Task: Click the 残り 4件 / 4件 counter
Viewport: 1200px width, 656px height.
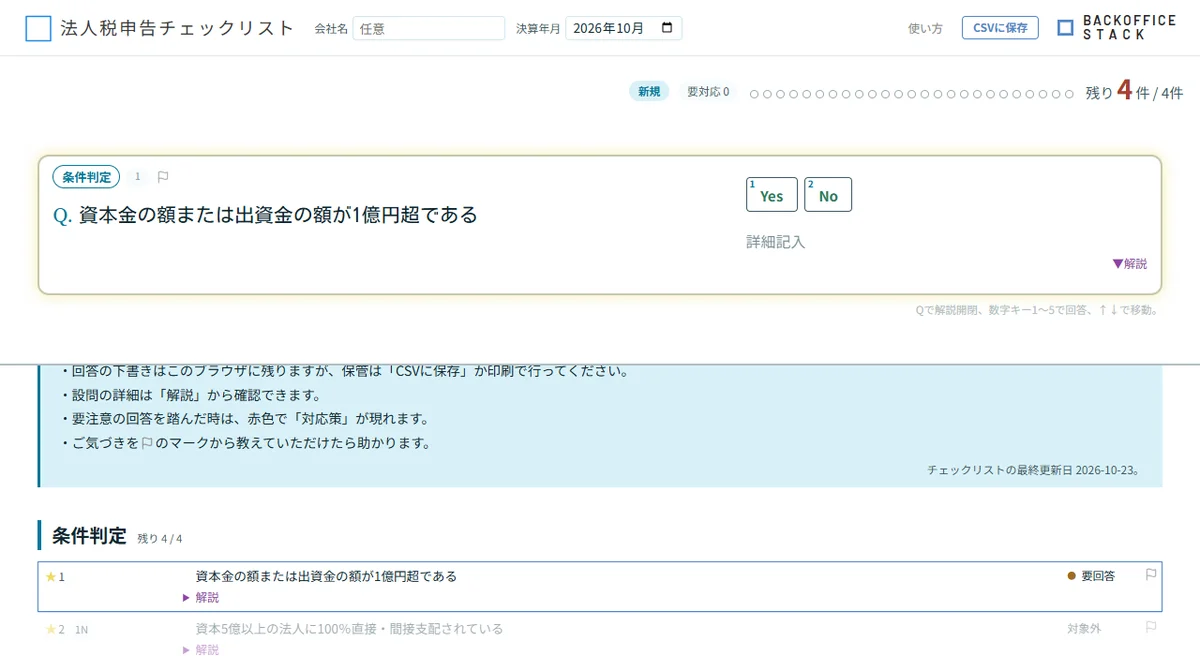Action: tap(1134, 91)
